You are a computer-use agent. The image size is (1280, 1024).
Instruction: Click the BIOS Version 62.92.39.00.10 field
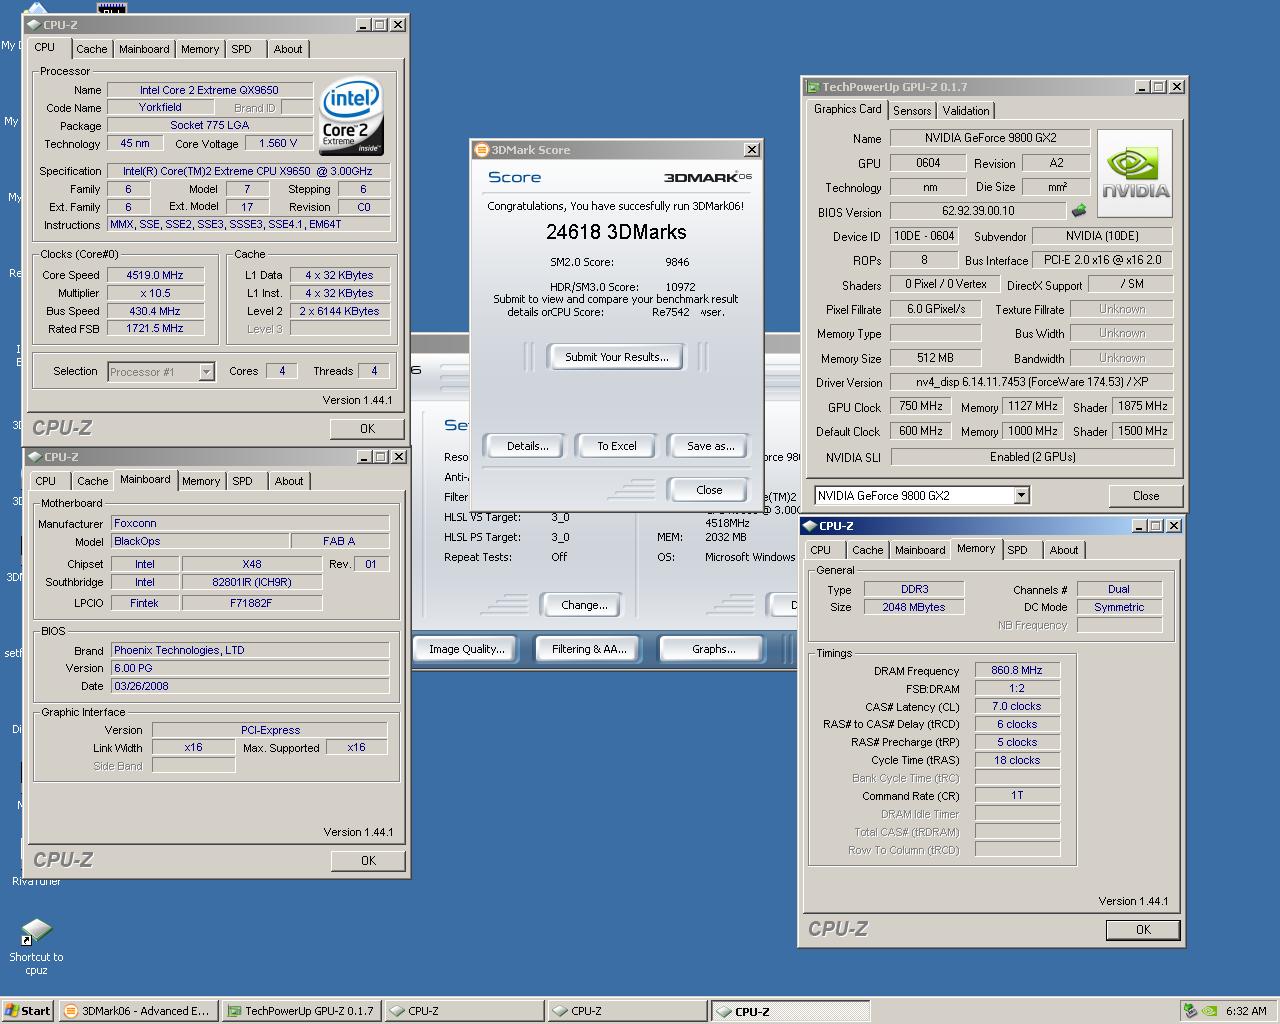click(977, 211)
